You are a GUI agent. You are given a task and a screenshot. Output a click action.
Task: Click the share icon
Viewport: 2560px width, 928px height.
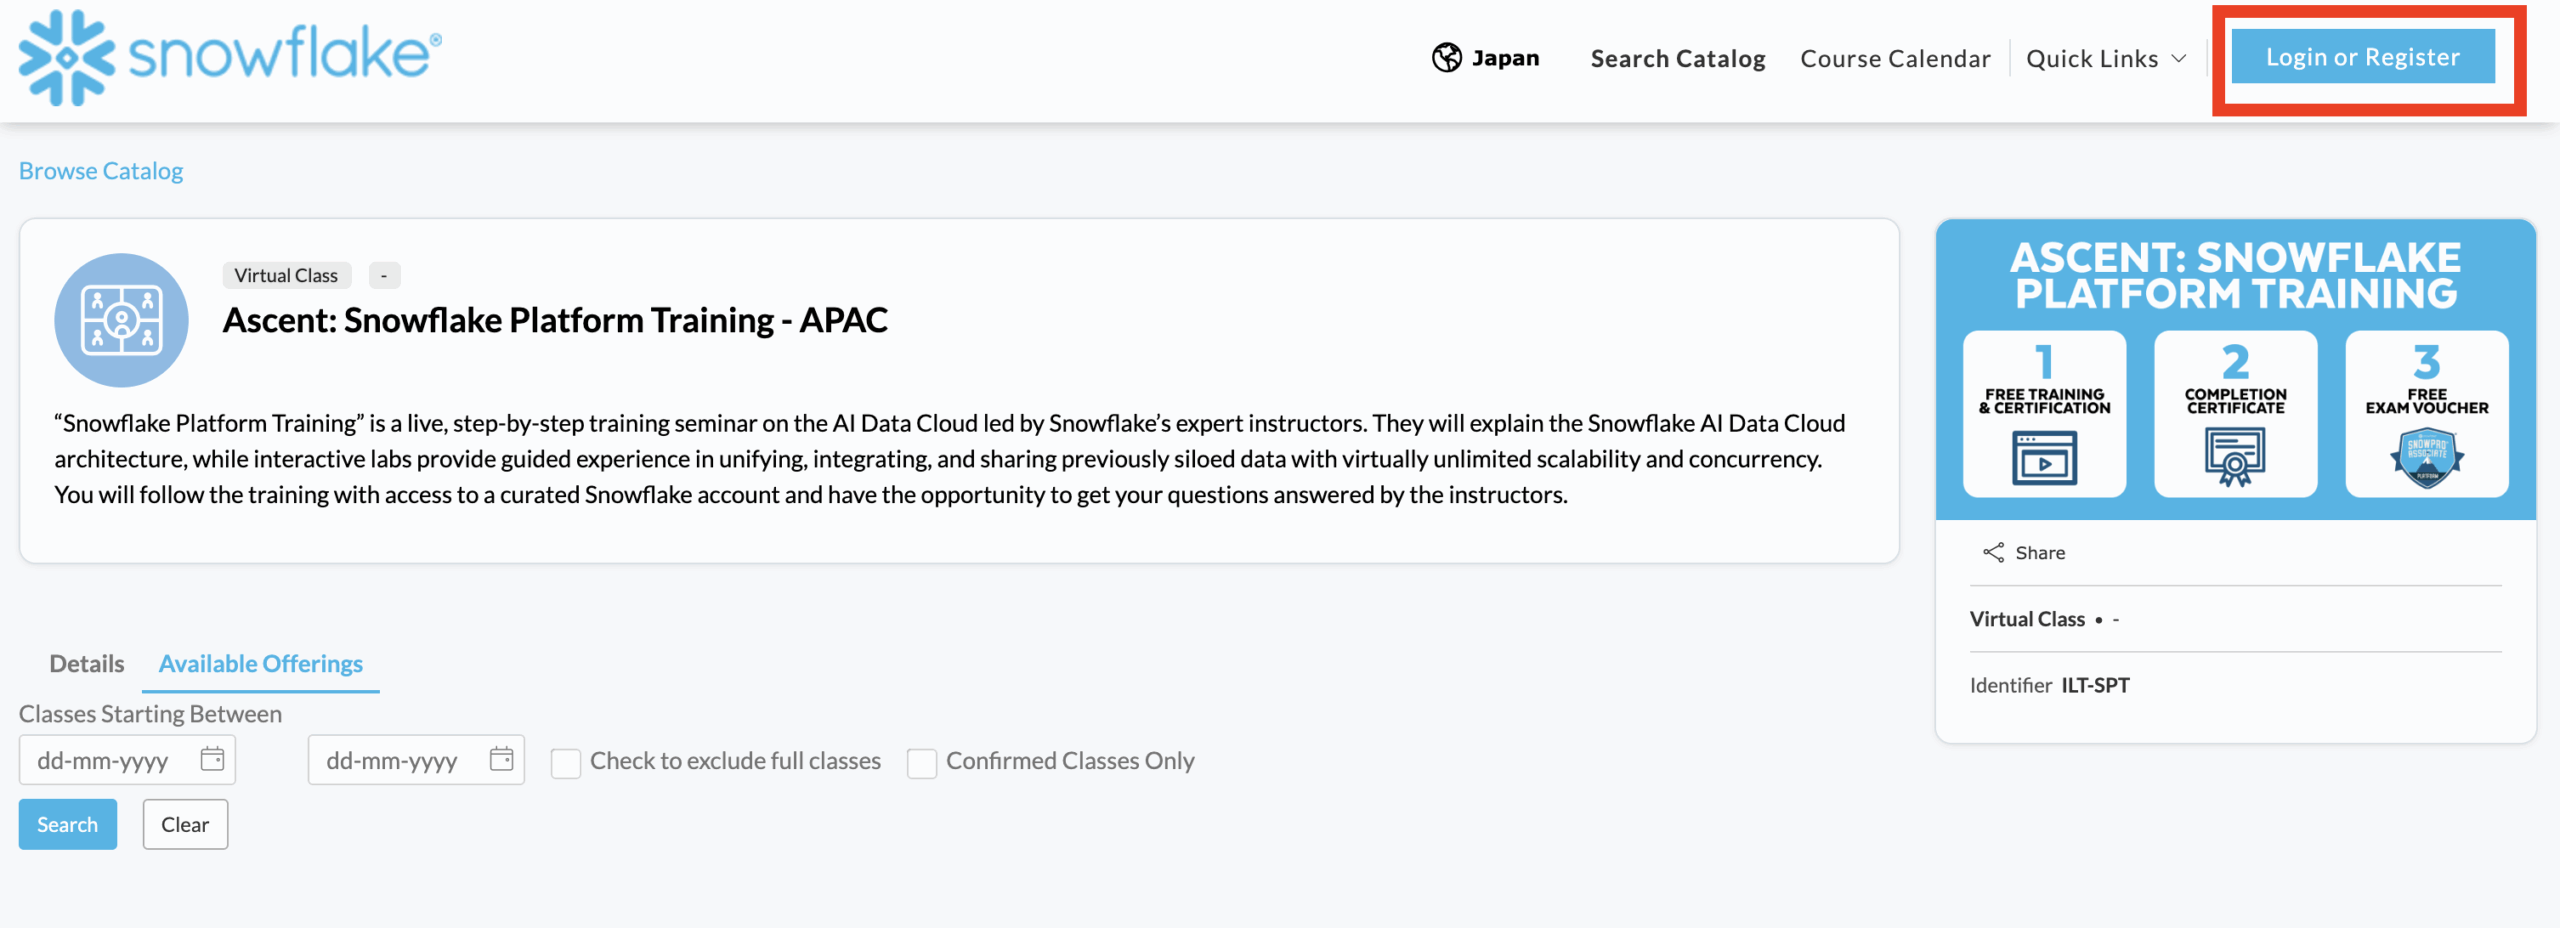tap(1993, 553)
